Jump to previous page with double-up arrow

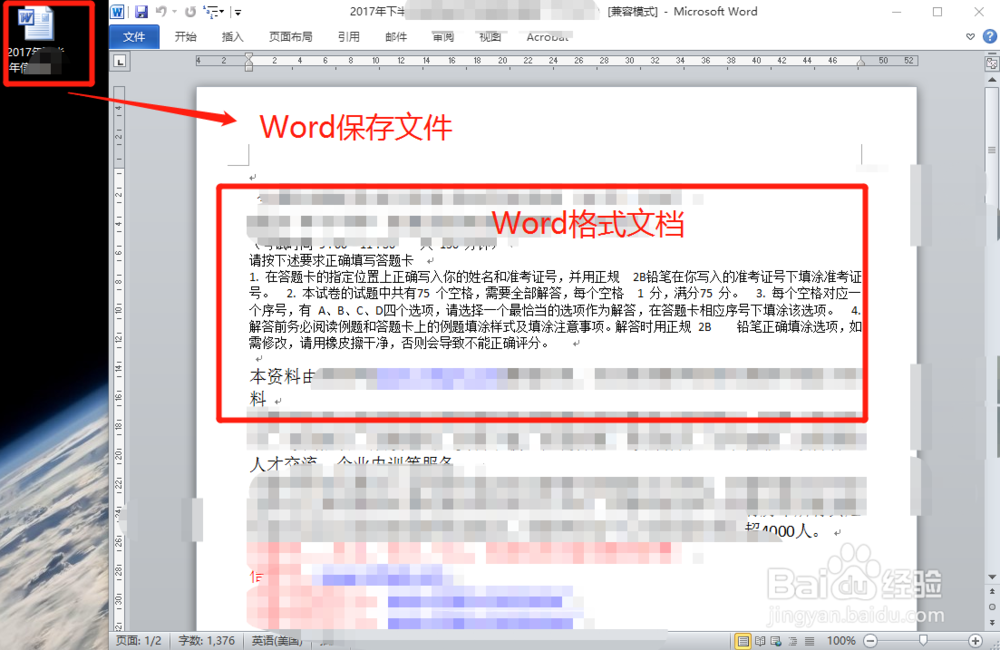tap(992, 591)
